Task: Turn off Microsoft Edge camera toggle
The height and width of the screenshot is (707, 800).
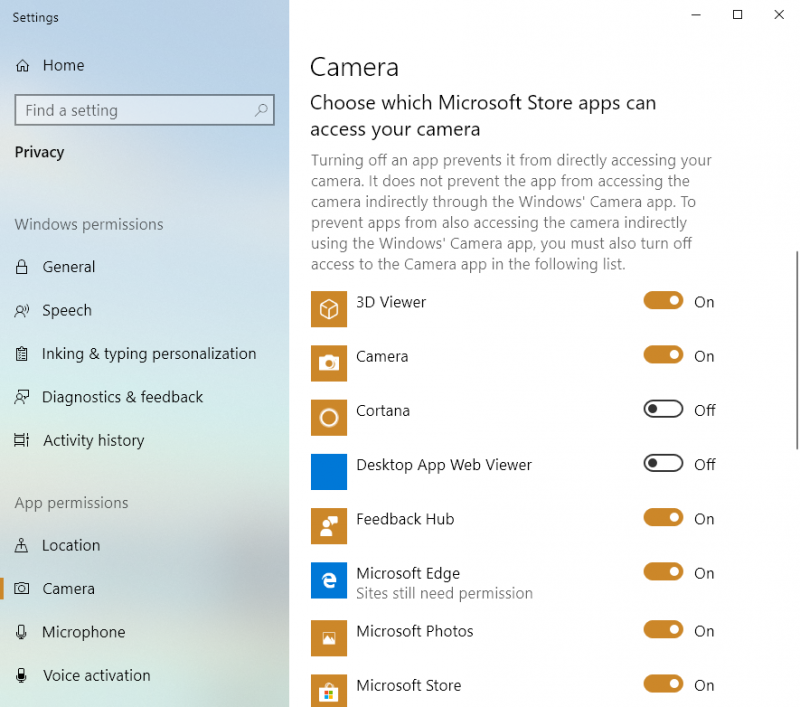Action: point(663,572)
